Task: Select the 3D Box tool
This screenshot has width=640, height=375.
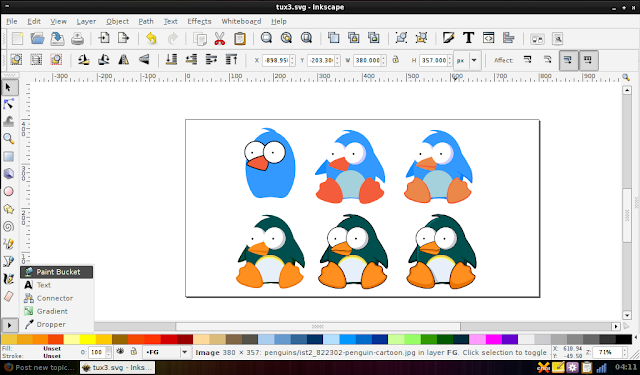Action: tap(9, 174)
